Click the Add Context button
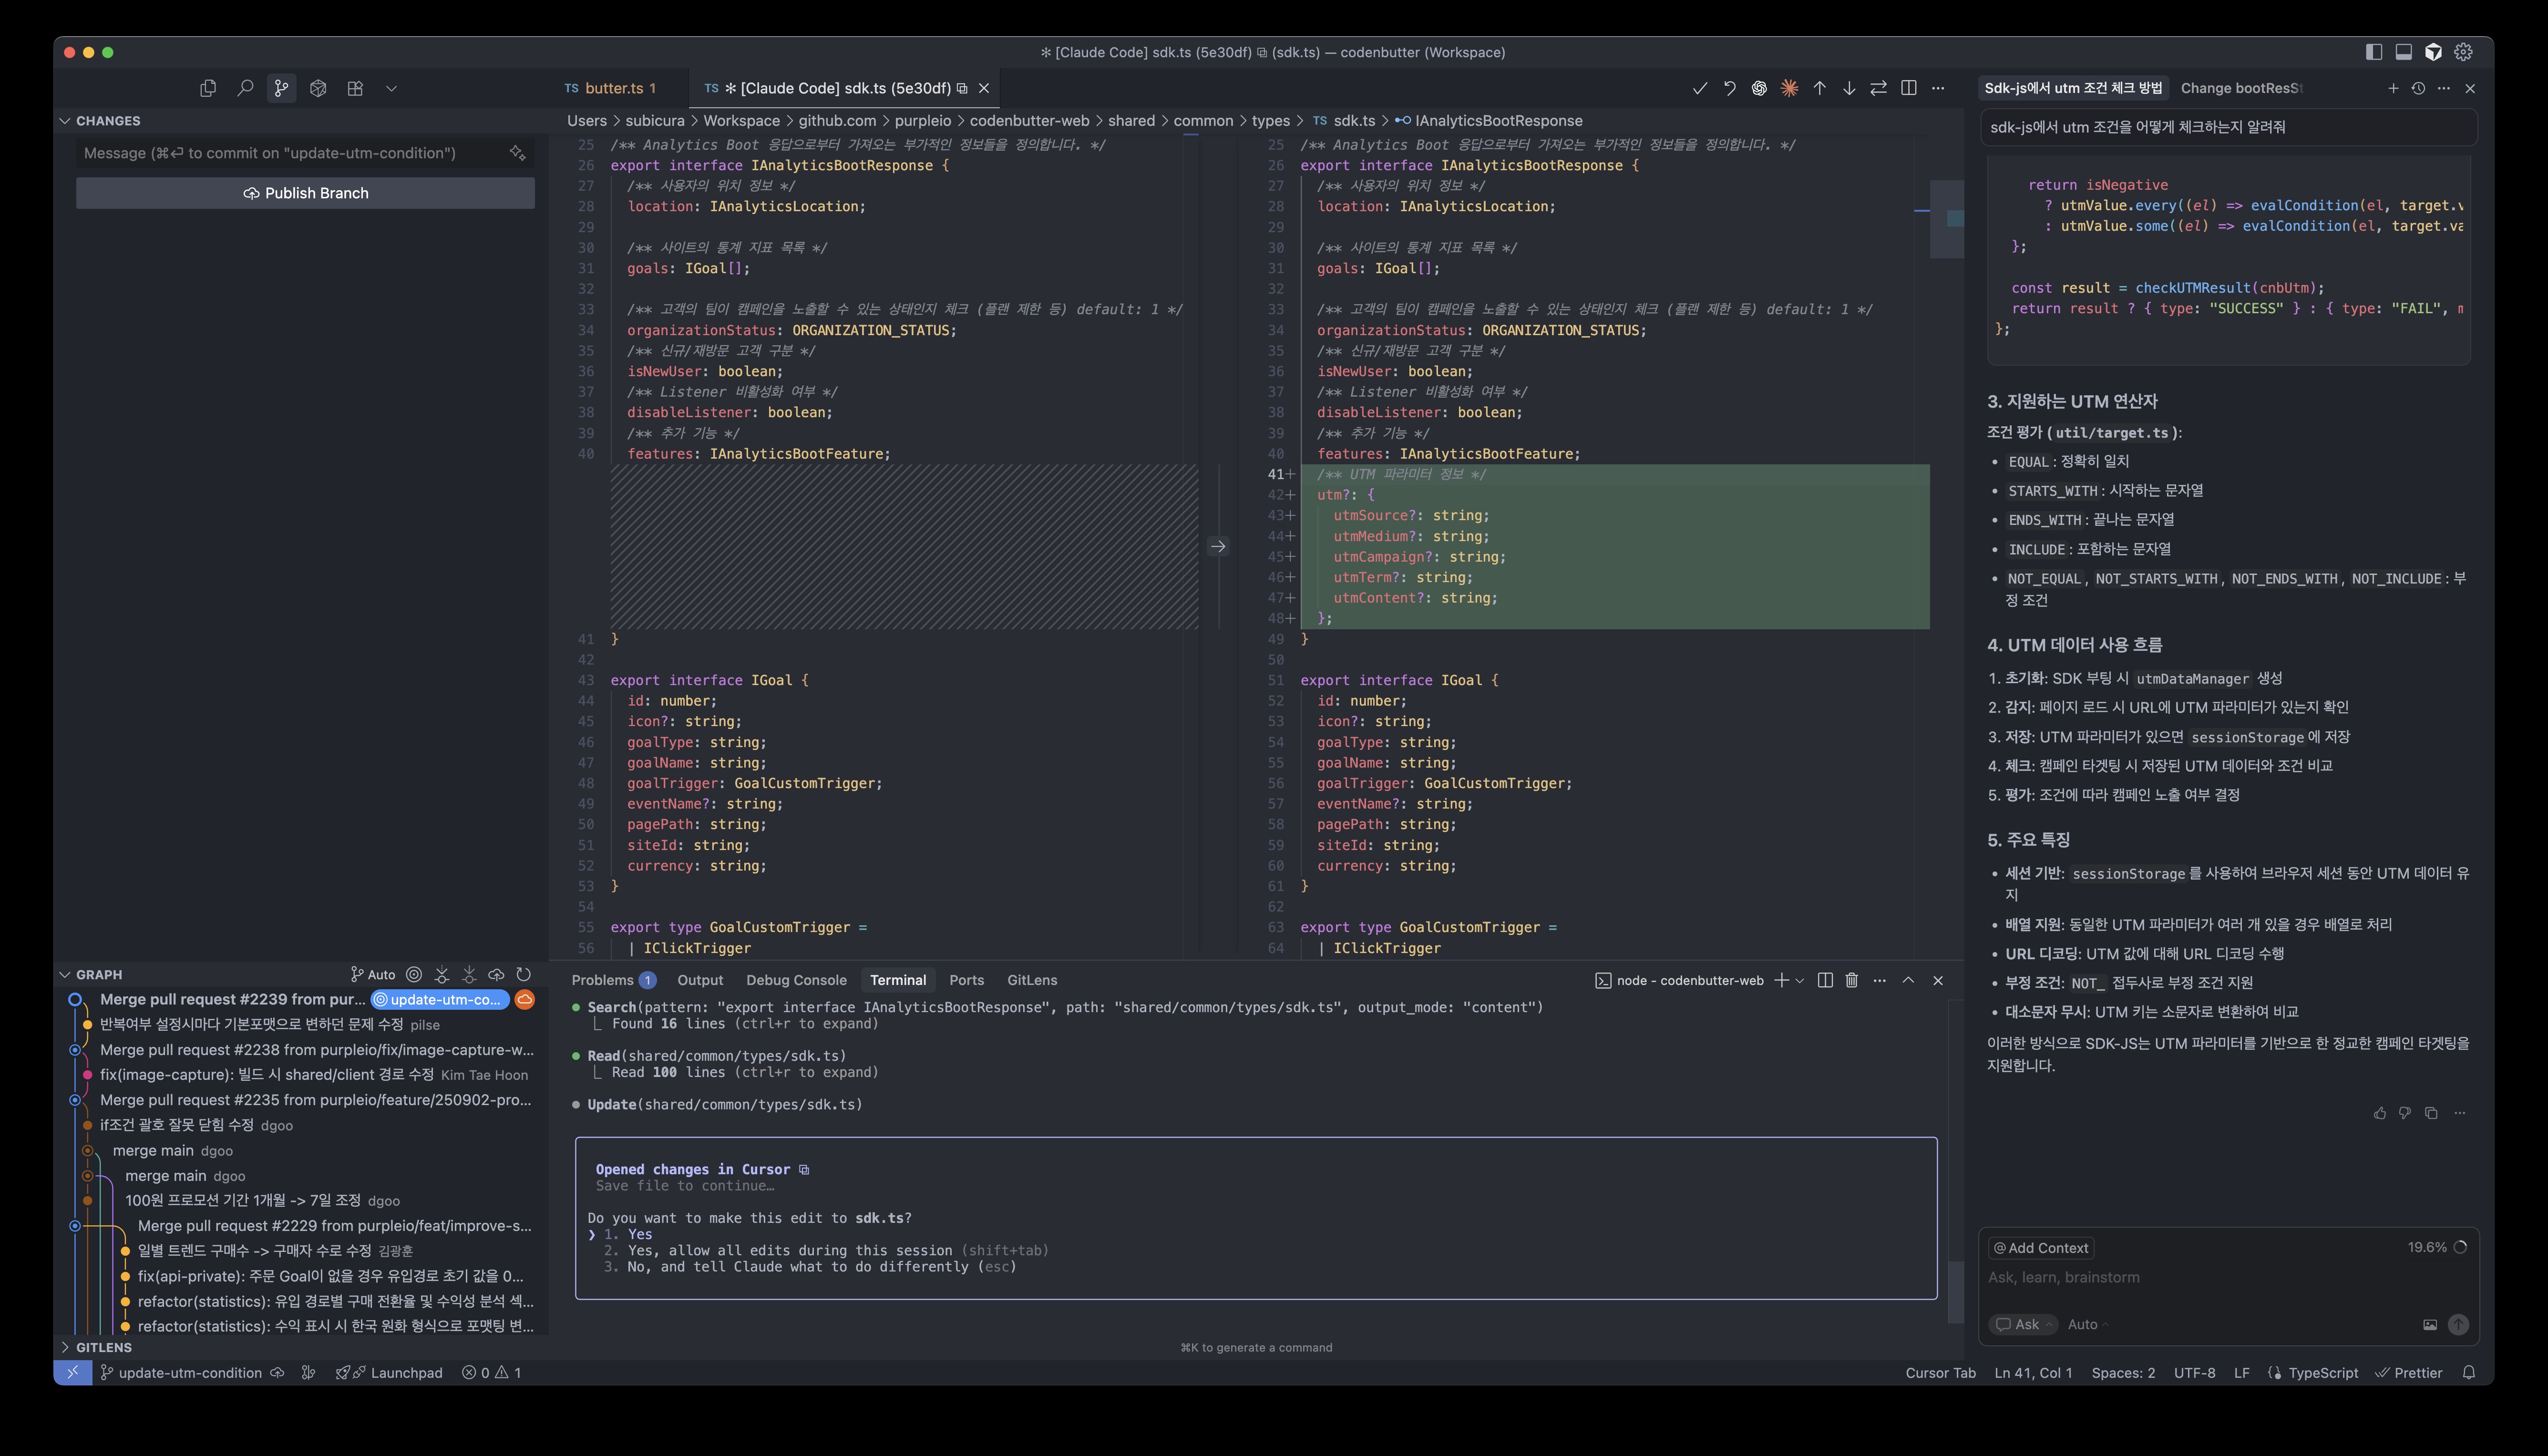Image resolution: width=2548 pixels, height=1456 pixels. point(2041,1248)
